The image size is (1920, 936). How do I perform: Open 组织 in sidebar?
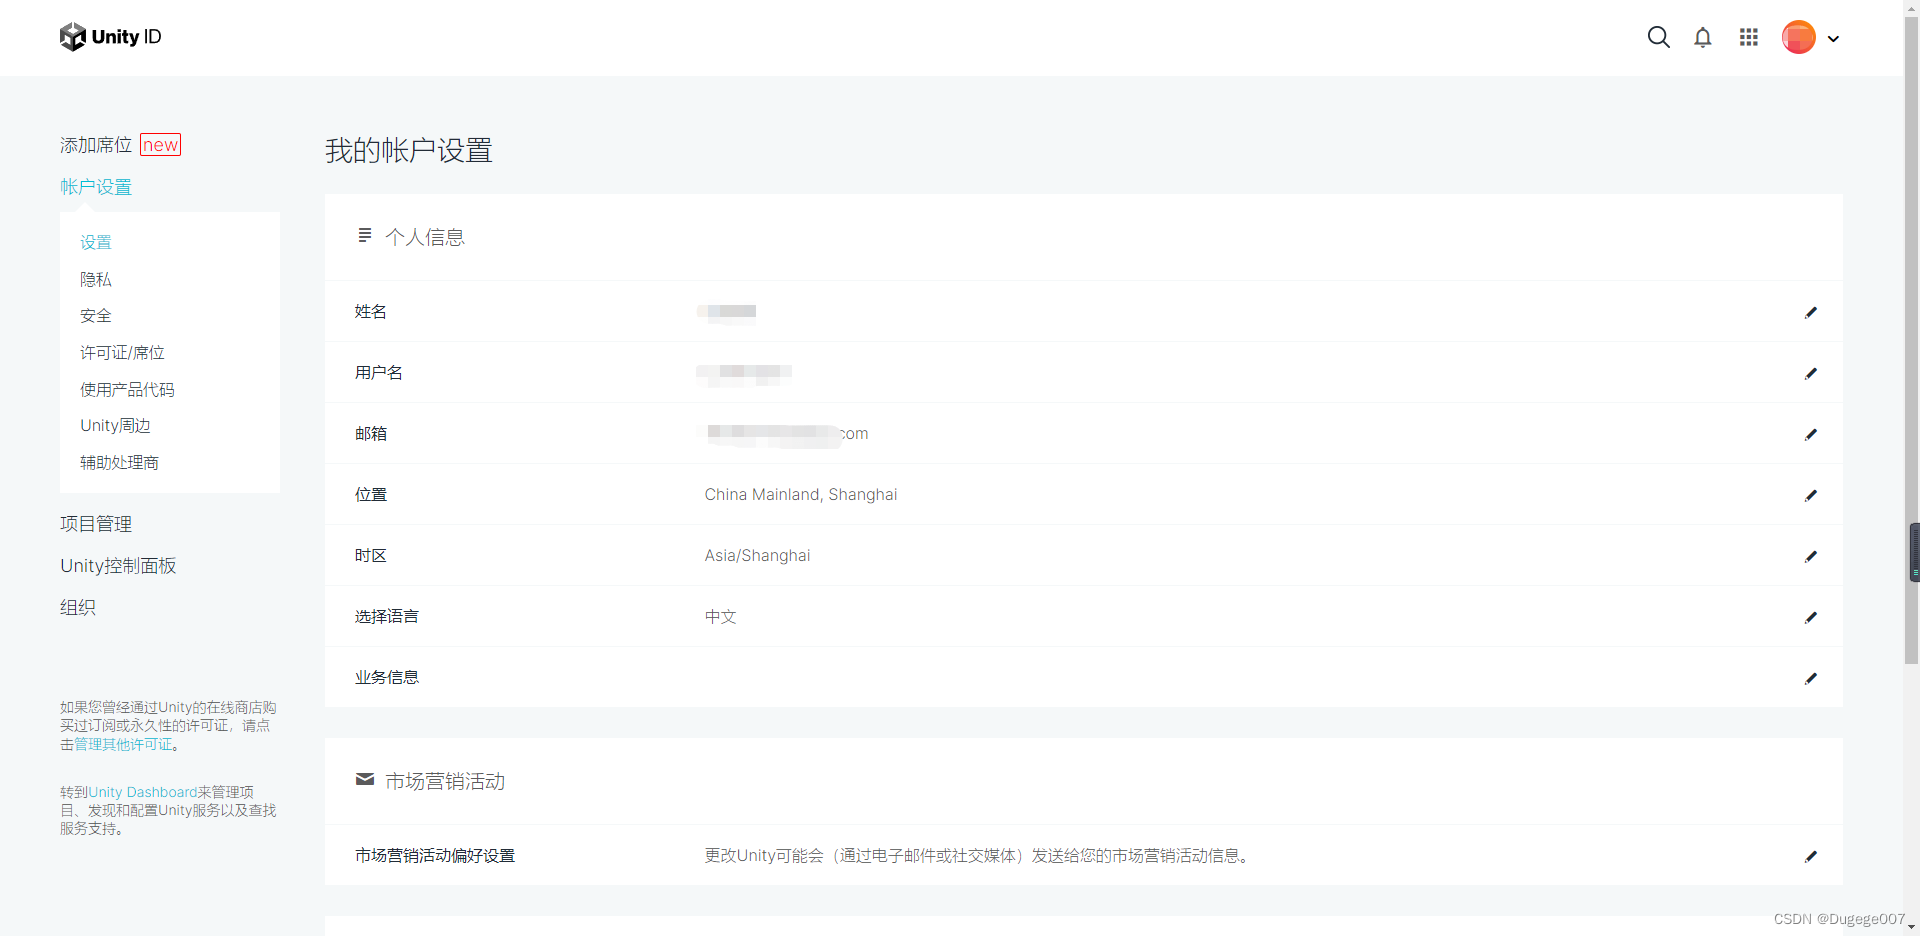(x=78, y=607)
